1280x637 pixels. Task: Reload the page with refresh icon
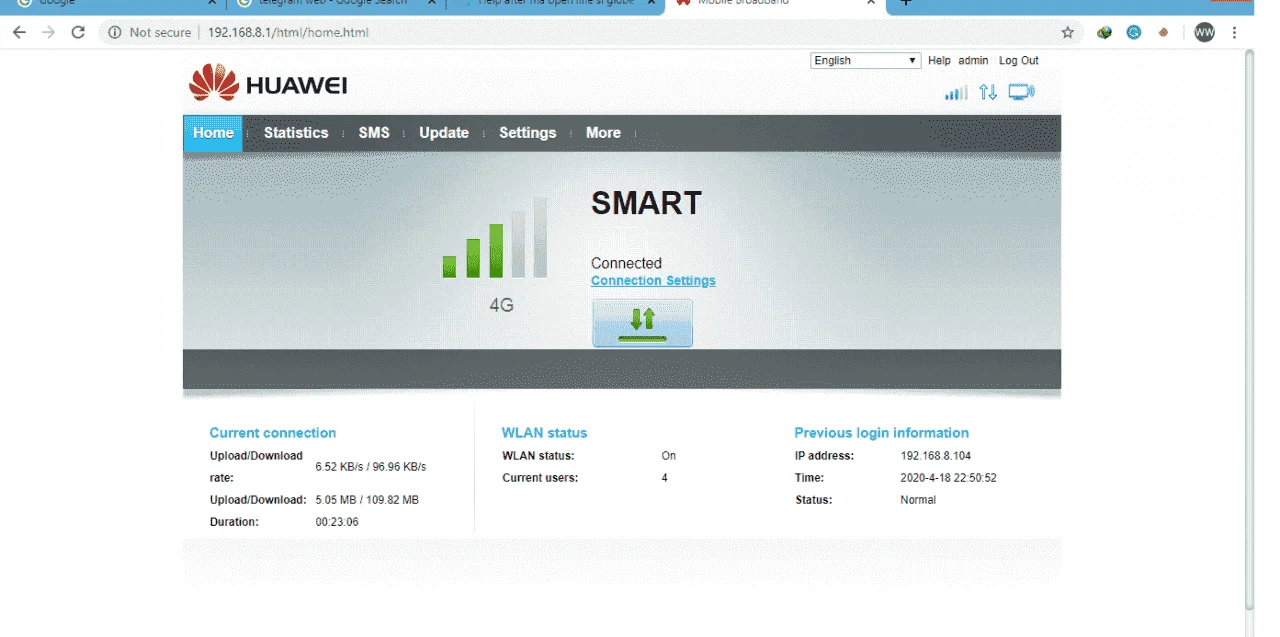[78, 32]
